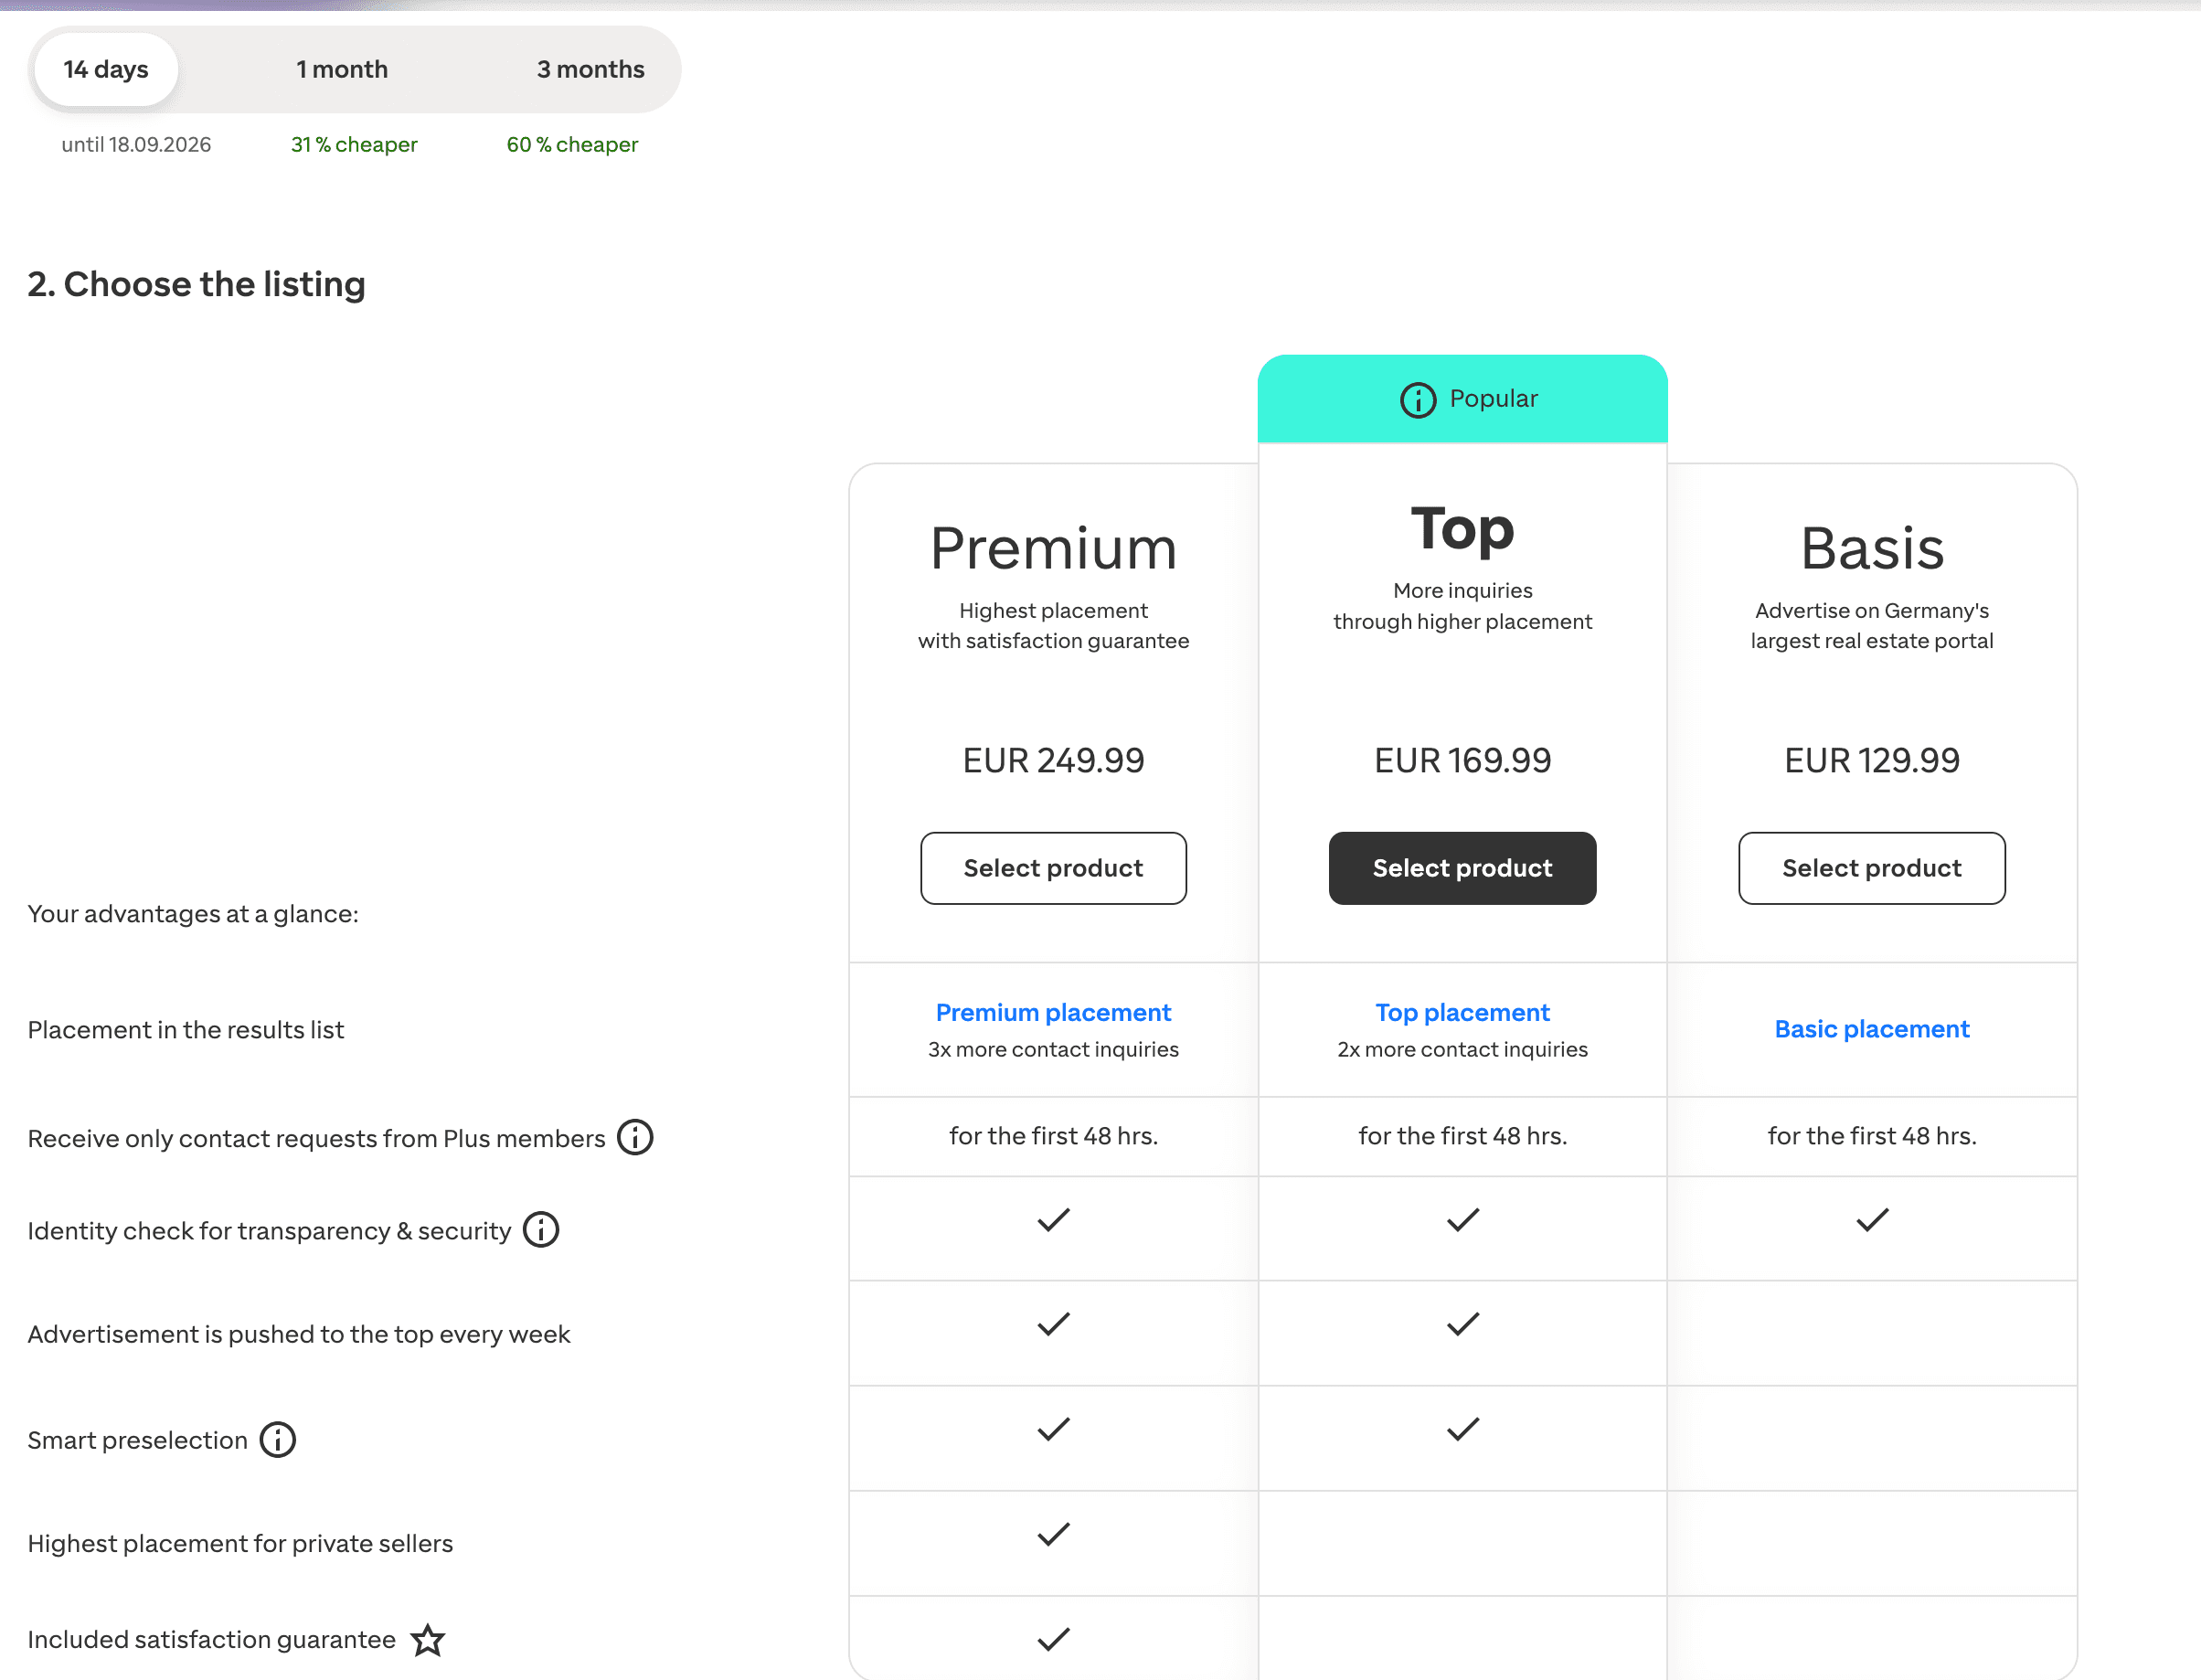Click the '31 % cheaper' label

point(354,144)
